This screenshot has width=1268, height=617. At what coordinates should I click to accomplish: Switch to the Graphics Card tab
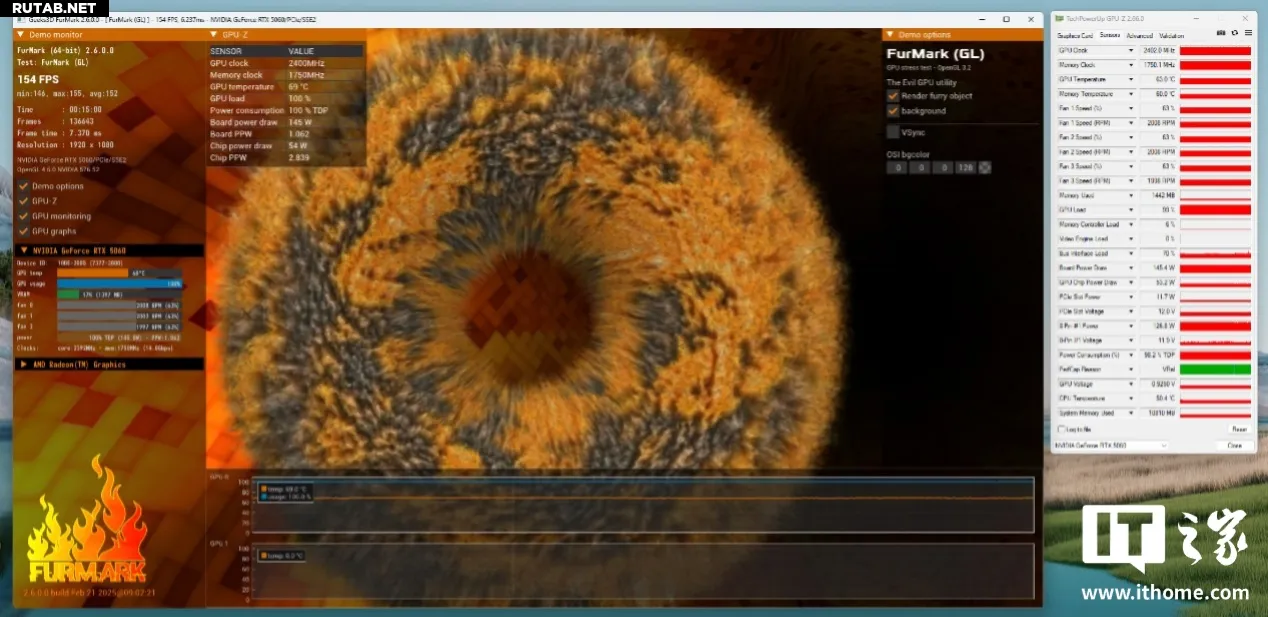click(1075, 36)
